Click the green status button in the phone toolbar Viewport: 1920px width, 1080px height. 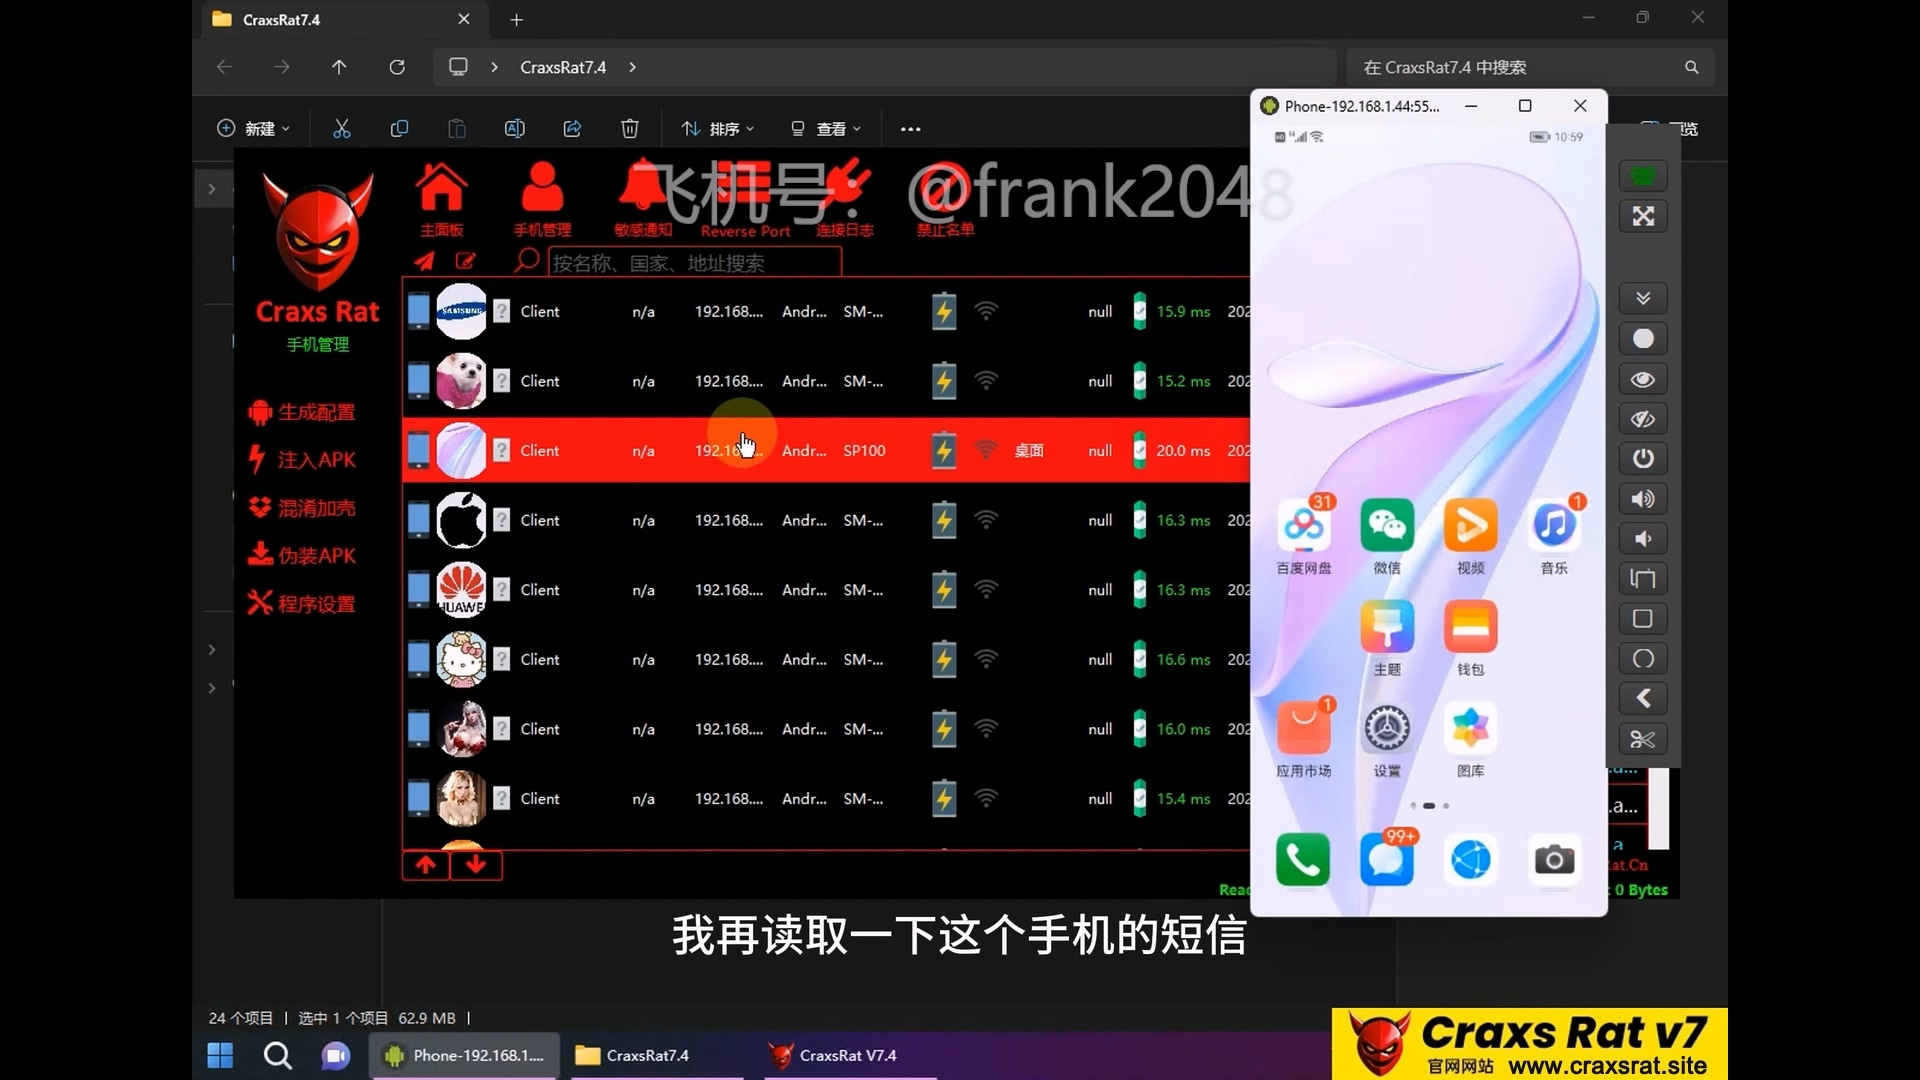click(1643, 176)
